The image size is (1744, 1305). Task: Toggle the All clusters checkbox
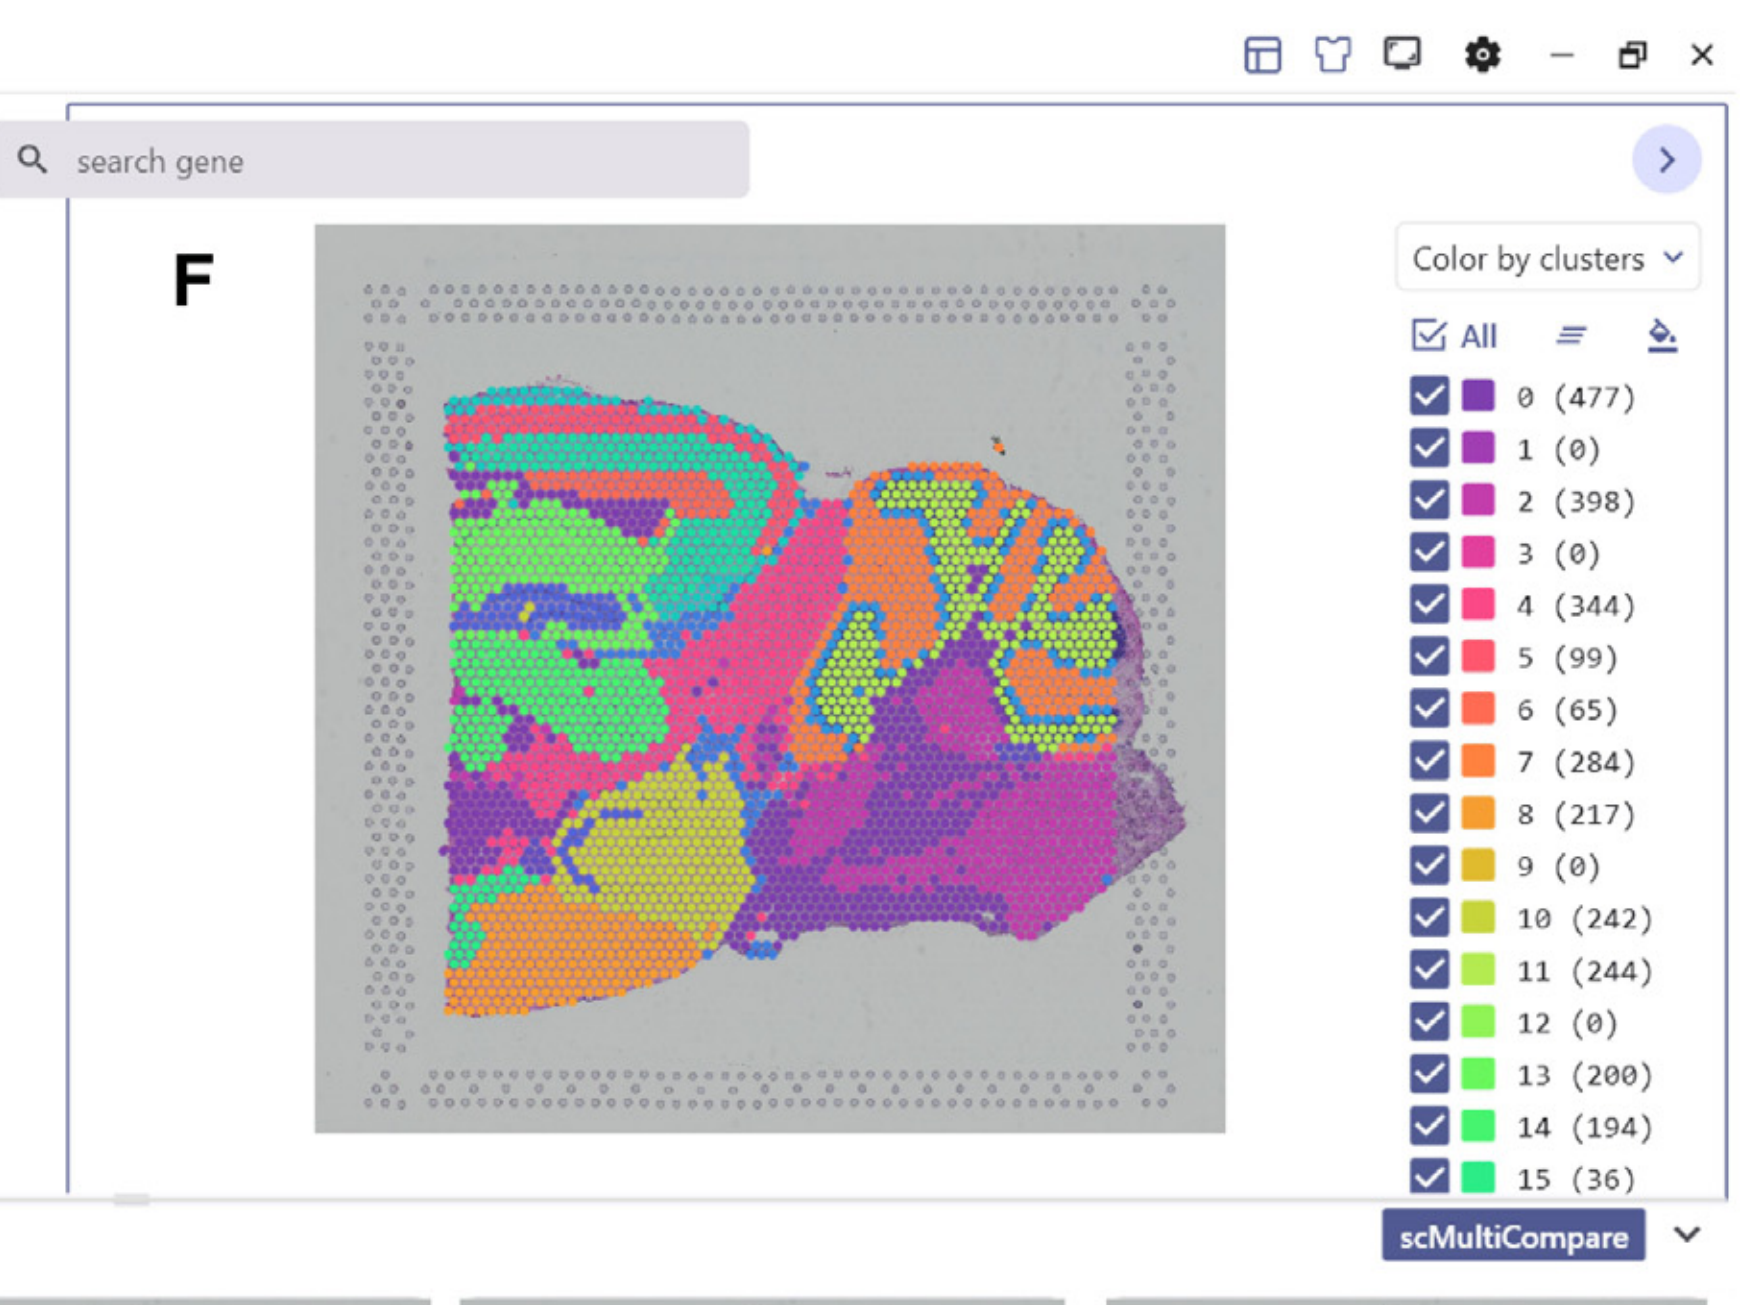click(x=1428, y=335)
